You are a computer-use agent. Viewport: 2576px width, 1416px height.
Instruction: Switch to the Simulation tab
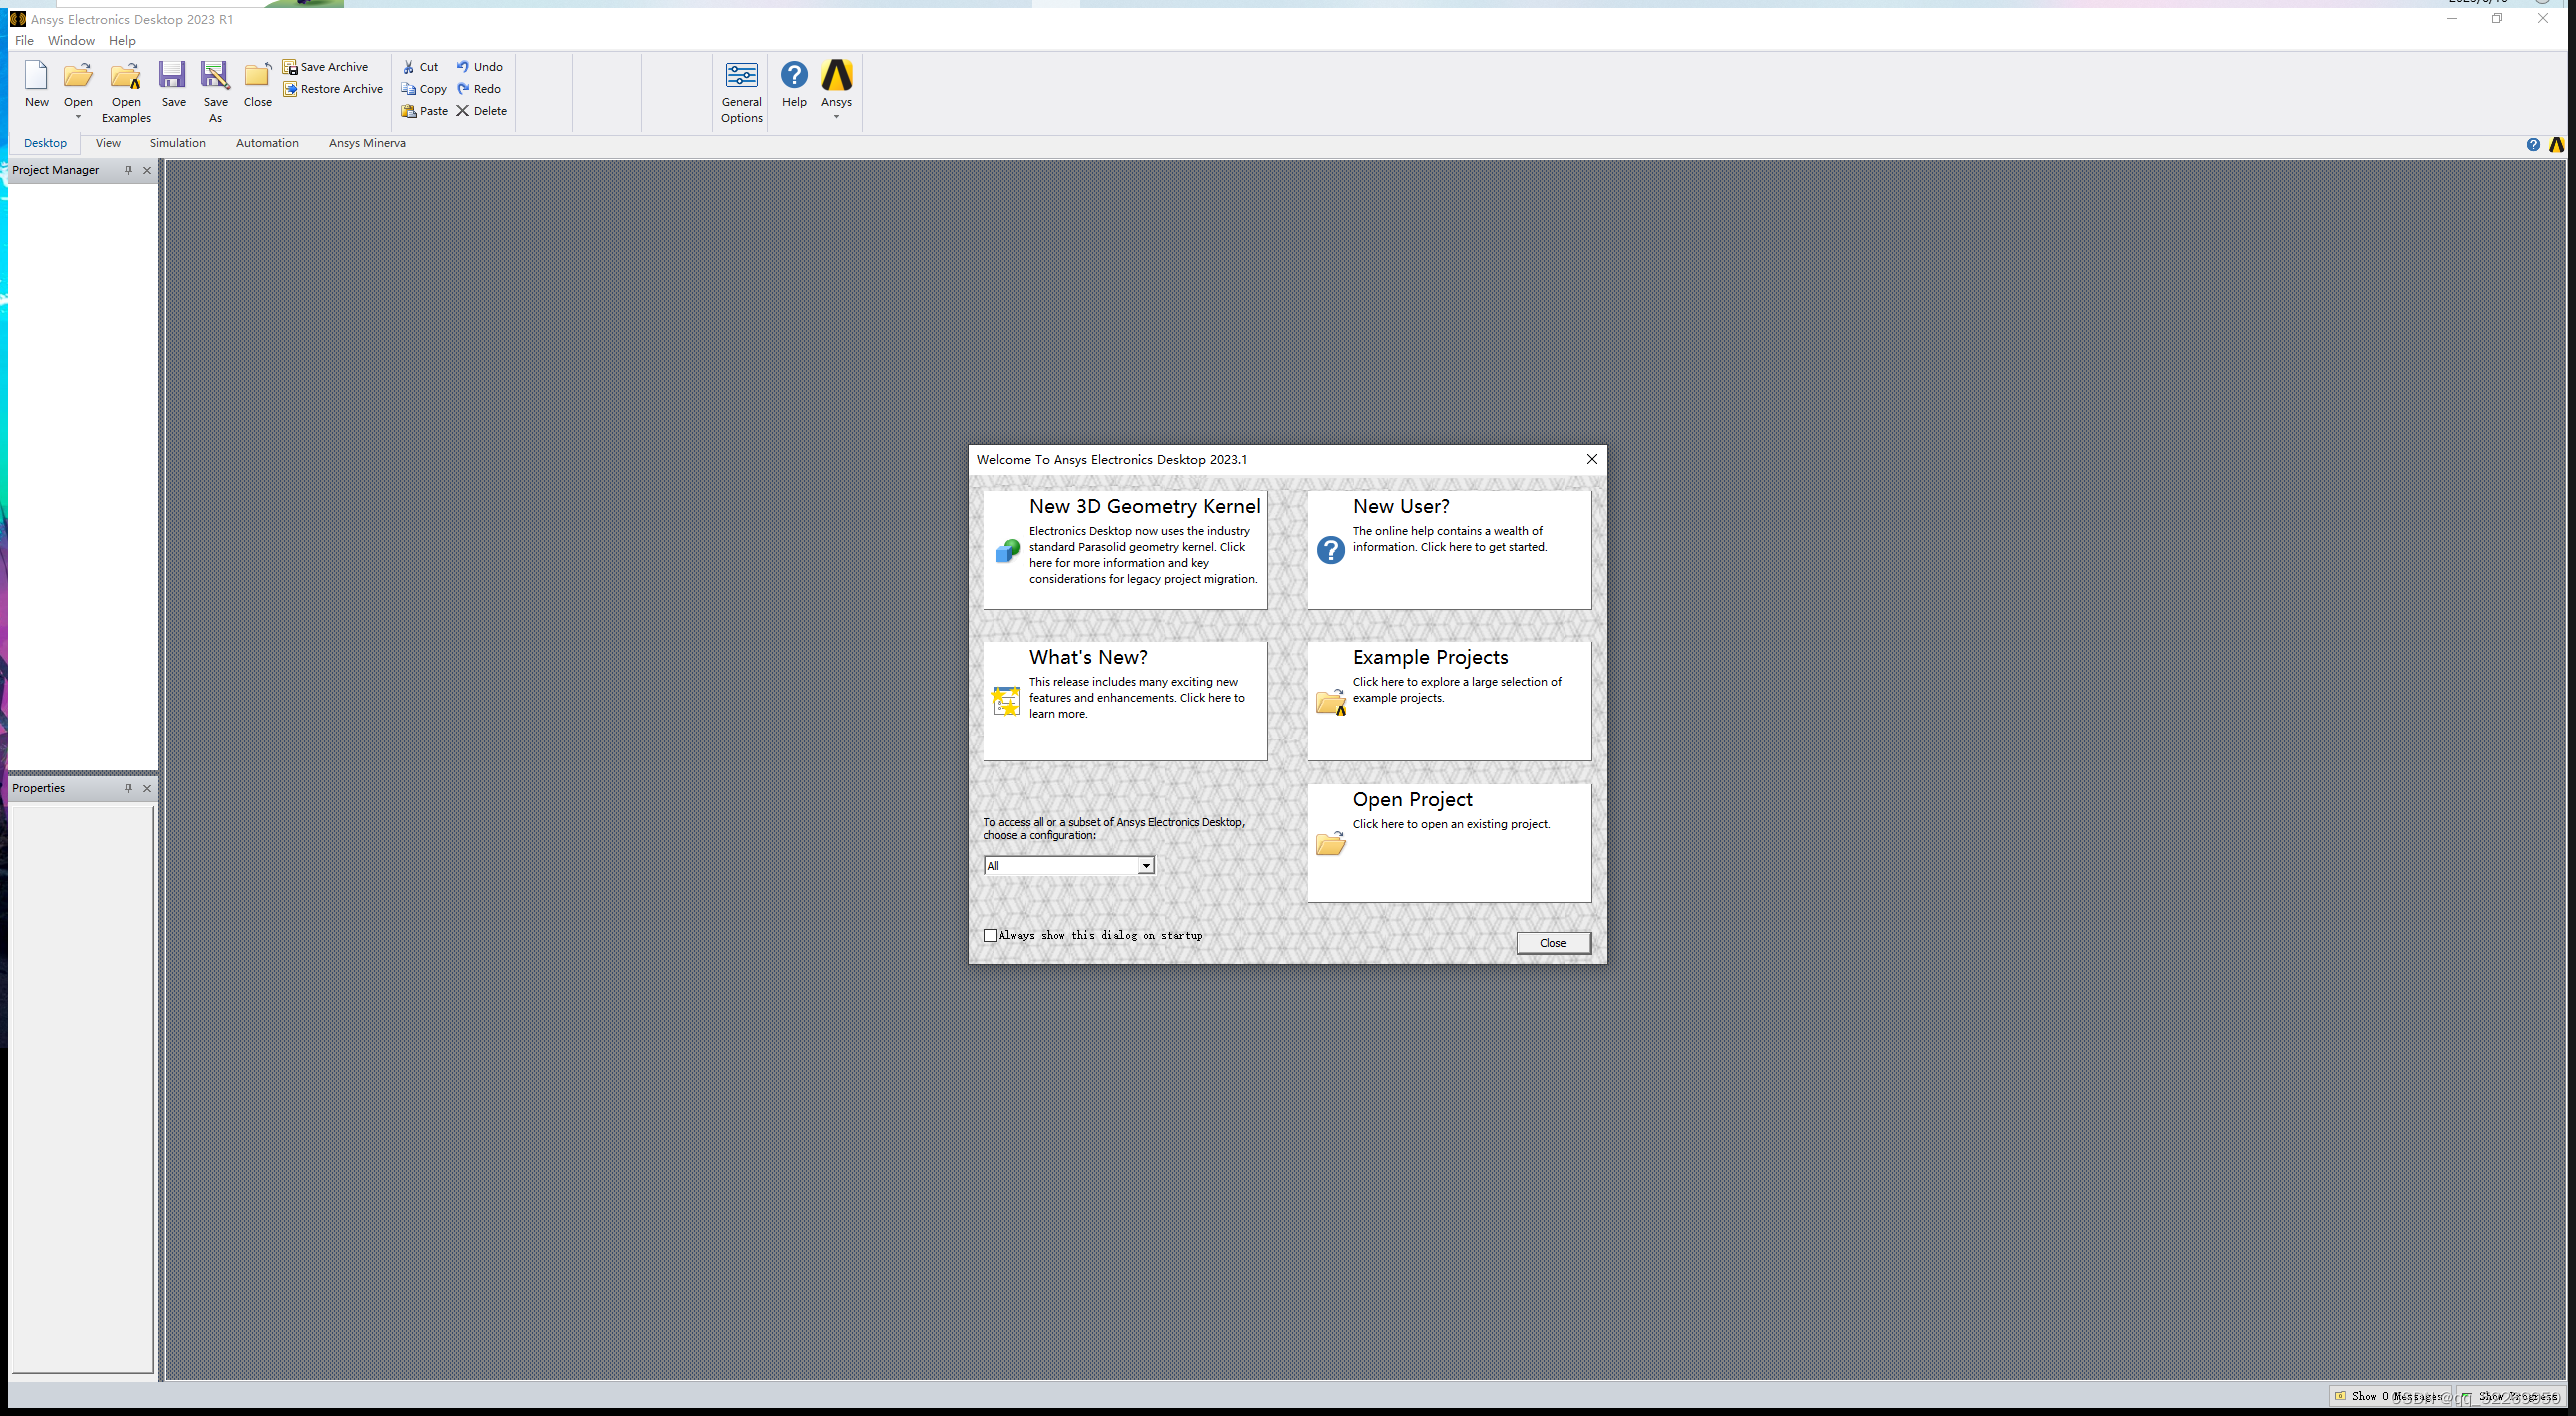pos(176,143)
